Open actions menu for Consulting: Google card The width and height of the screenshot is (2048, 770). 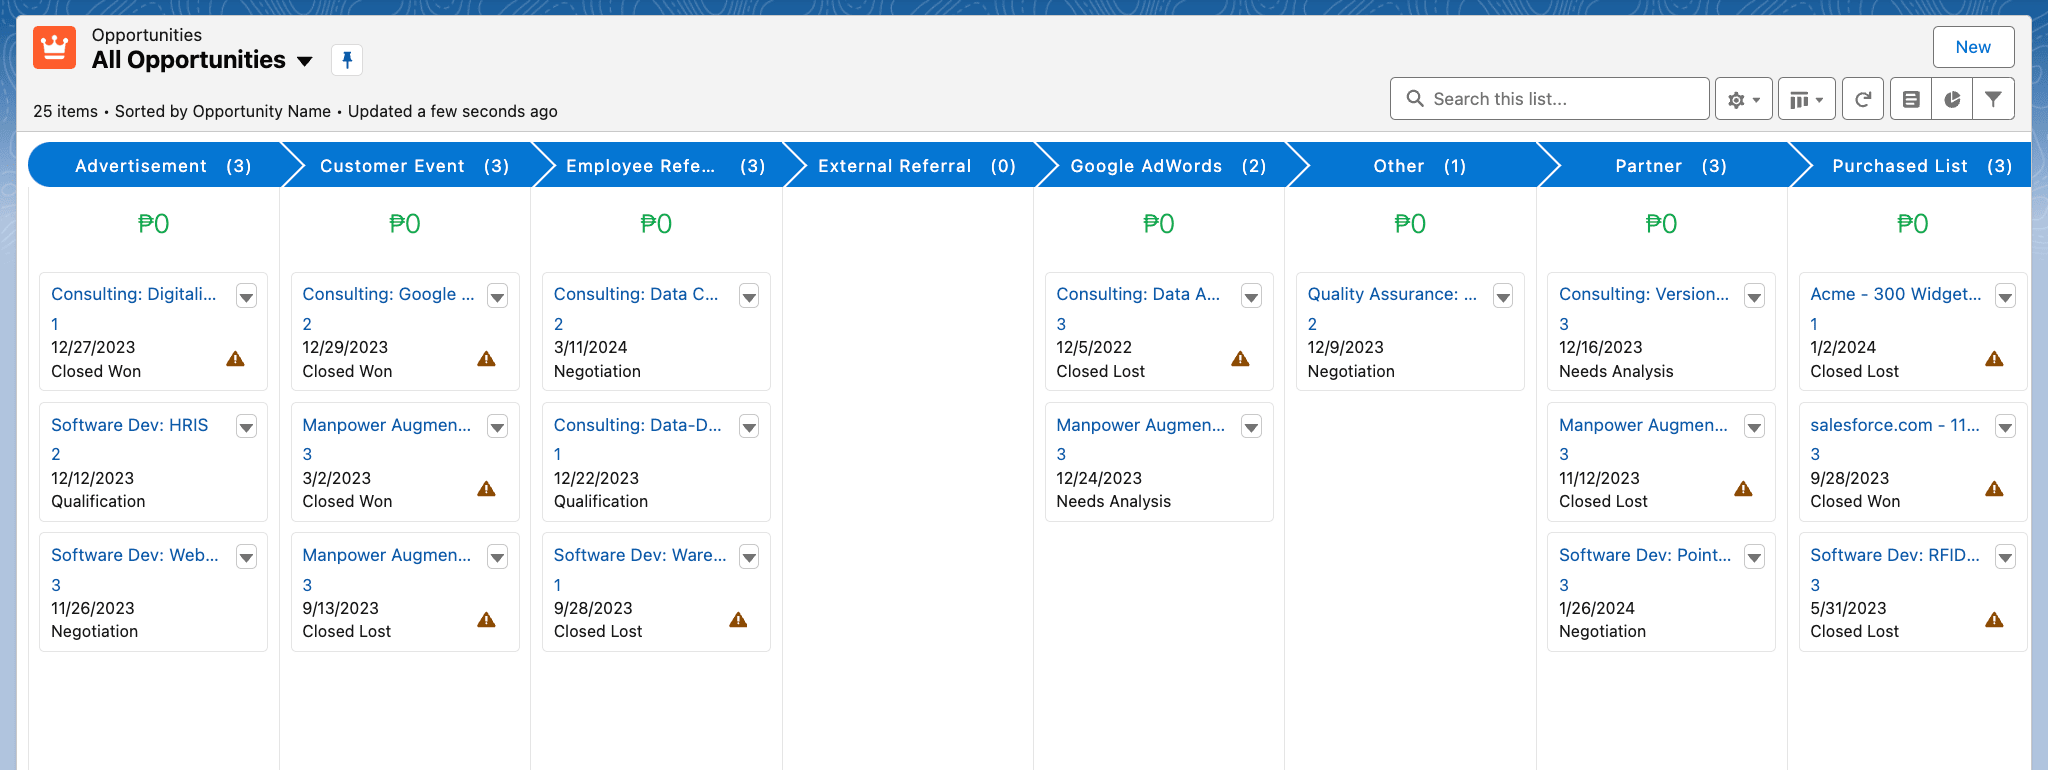[x=497, y=296]
